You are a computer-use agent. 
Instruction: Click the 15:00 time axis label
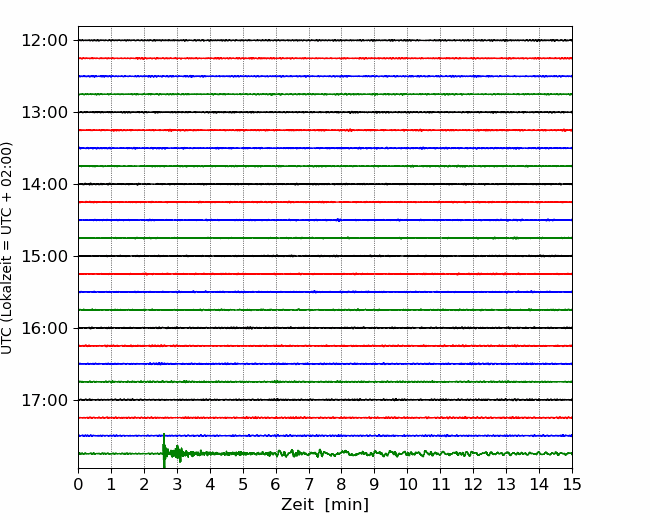pos(44,256)
